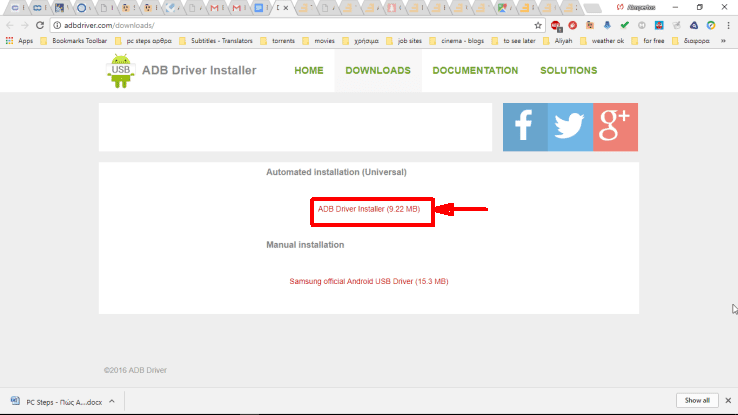The image size is (738, 415).
Task: Open the DOCUMENTATION menu item
Action: click(x=475, y=71)
